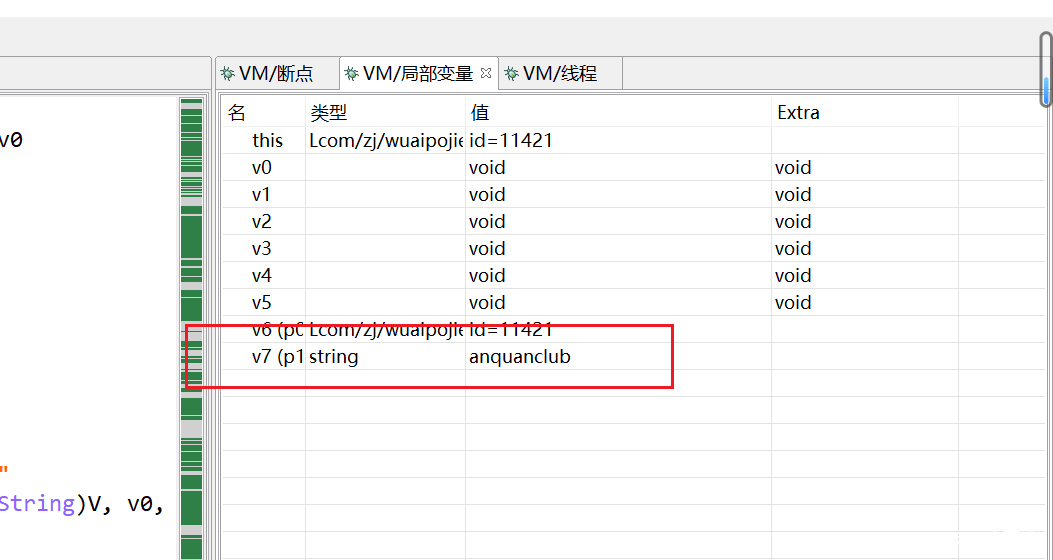Click the green overview ruler strip
This screenshot has width=1053, height=560.
coord(190,300)
